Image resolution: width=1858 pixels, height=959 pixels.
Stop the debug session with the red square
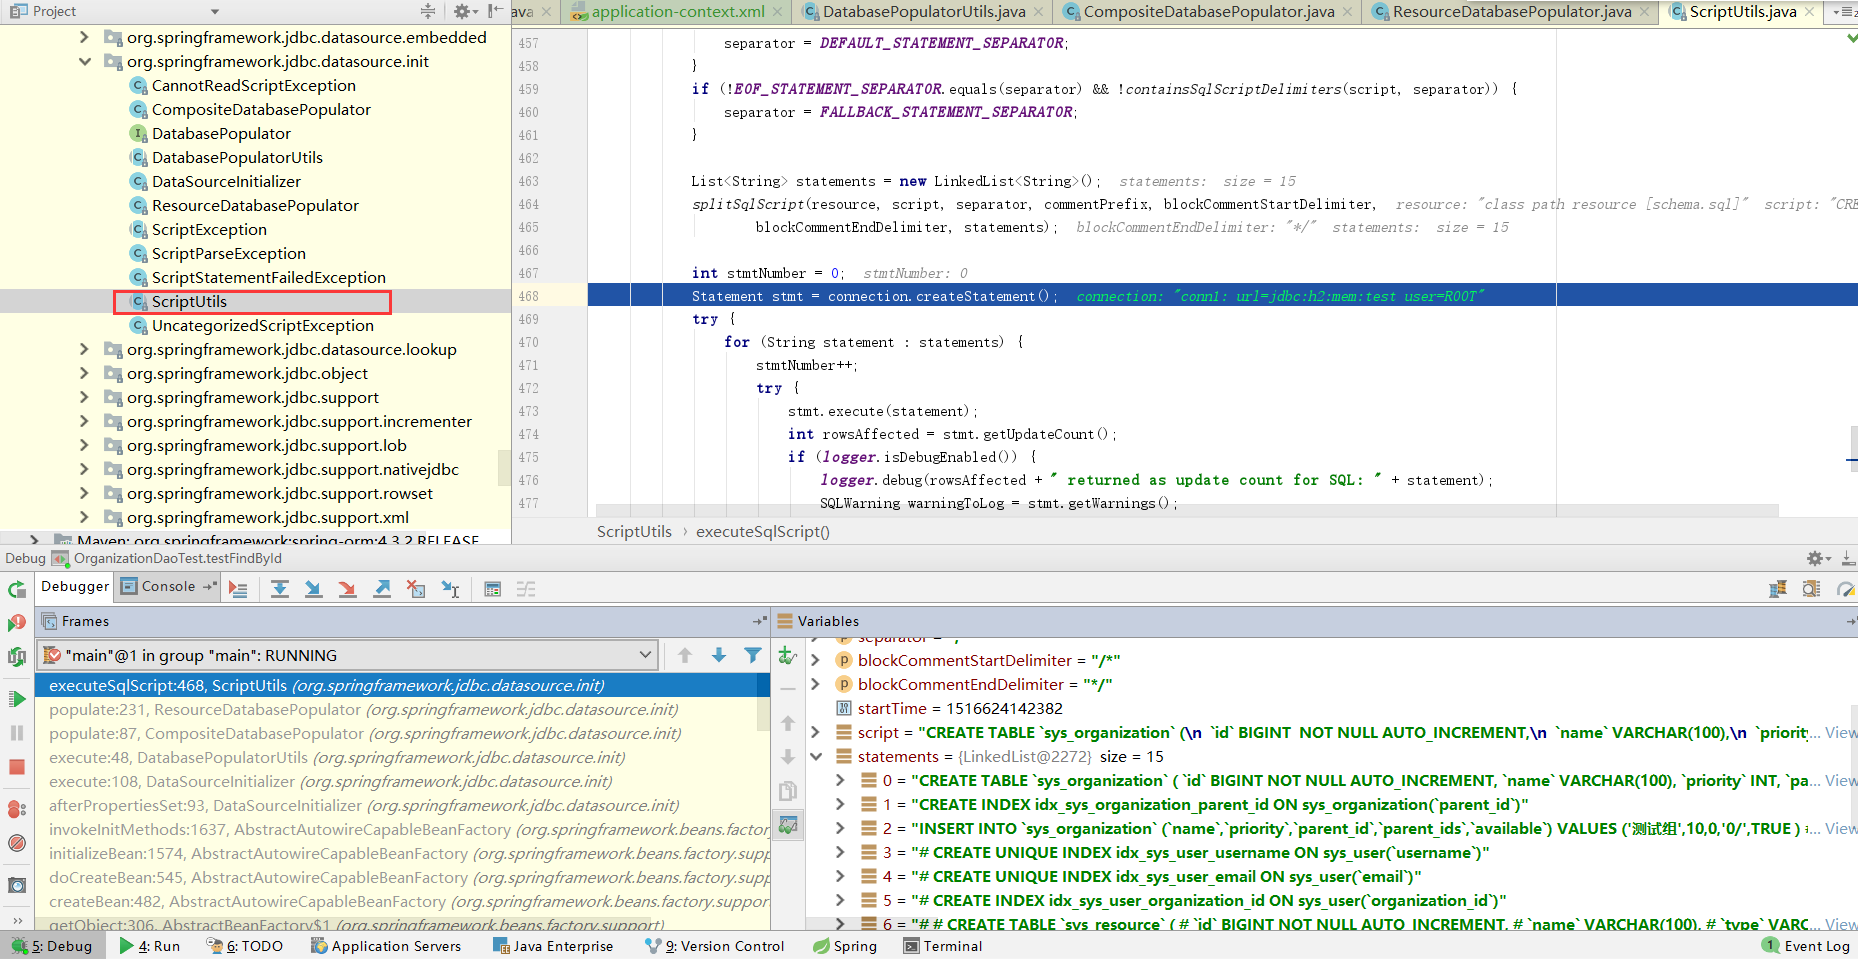17,767
